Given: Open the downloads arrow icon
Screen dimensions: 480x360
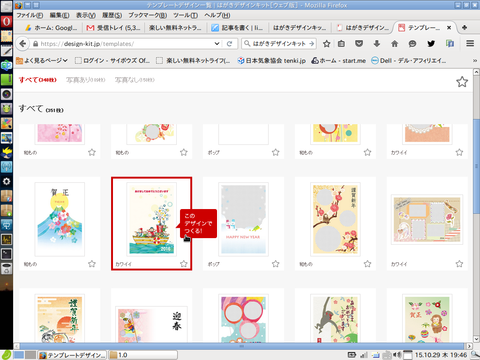Looking at the screenshot, I should 377,44.
